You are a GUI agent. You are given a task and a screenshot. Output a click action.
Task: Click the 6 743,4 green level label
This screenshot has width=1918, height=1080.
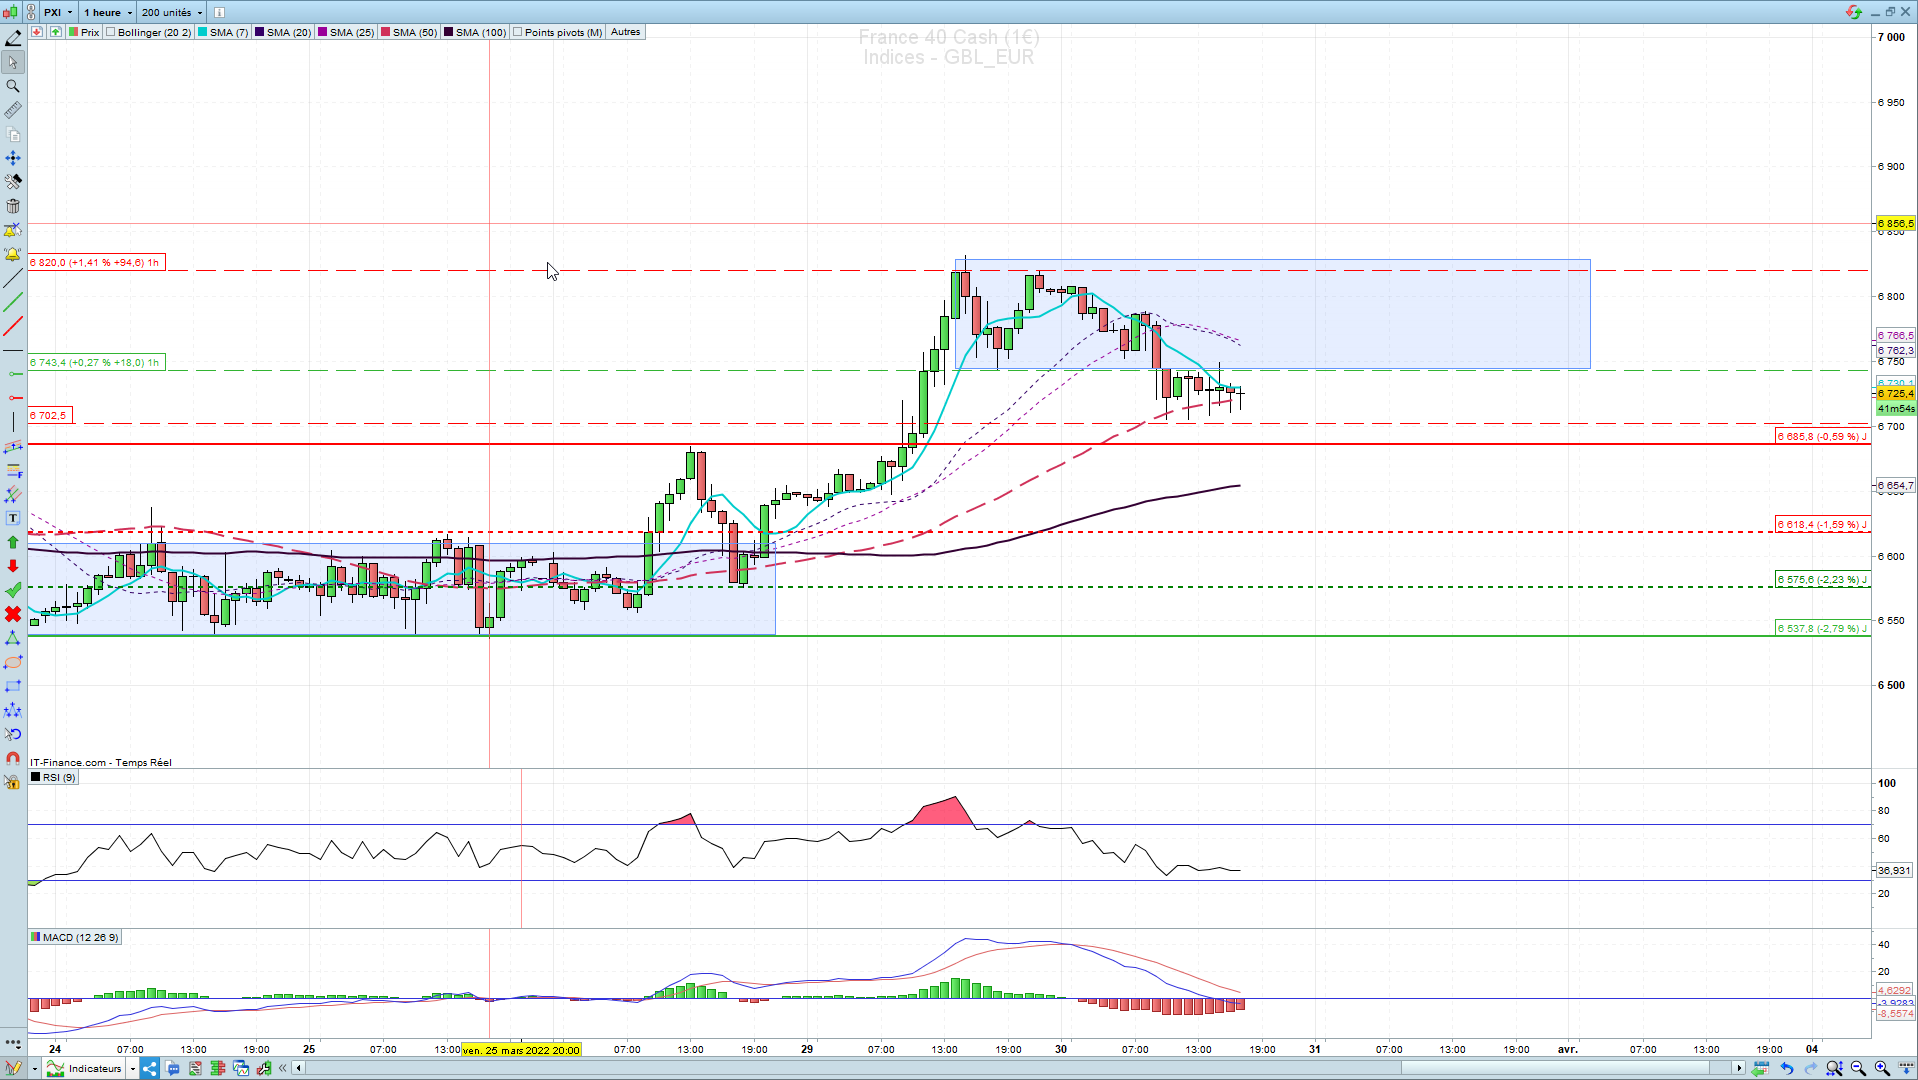click(x=95, y=362)
